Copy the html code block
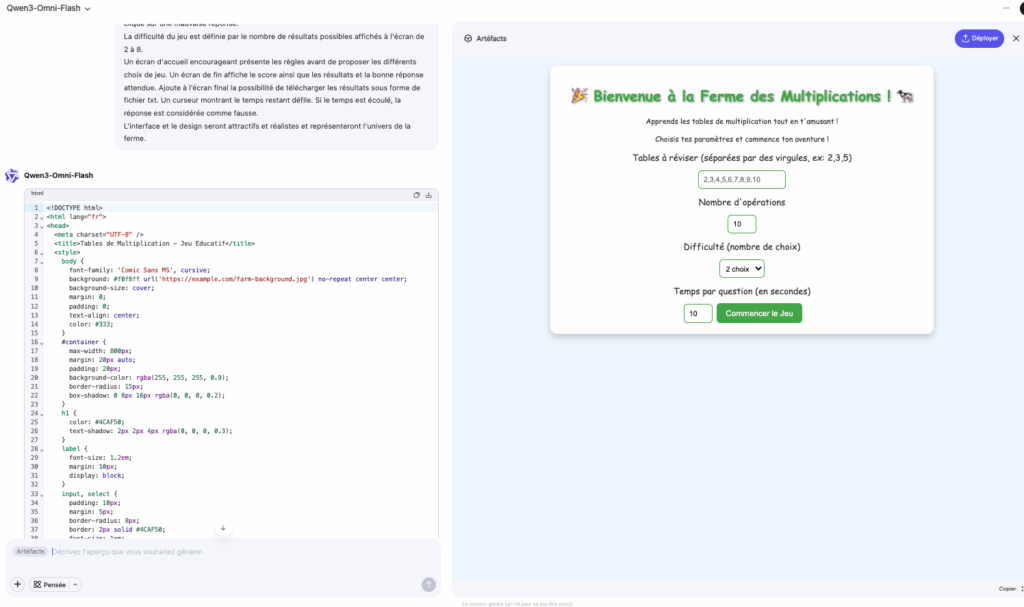Image resolution: width=1024 pixels, height=607 pixels. (x=417, y=195)
